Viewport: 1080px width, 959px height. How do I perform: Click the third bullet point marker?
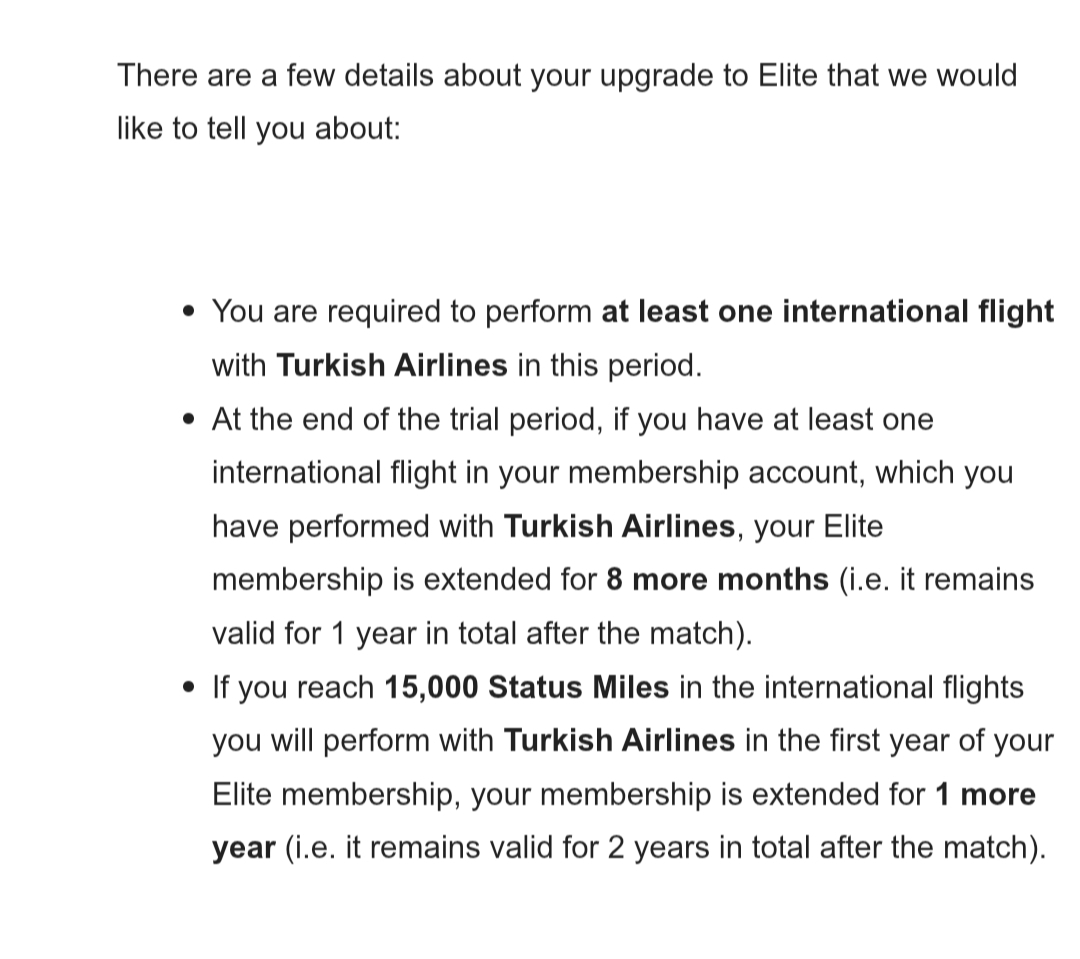tap(189, 688)
